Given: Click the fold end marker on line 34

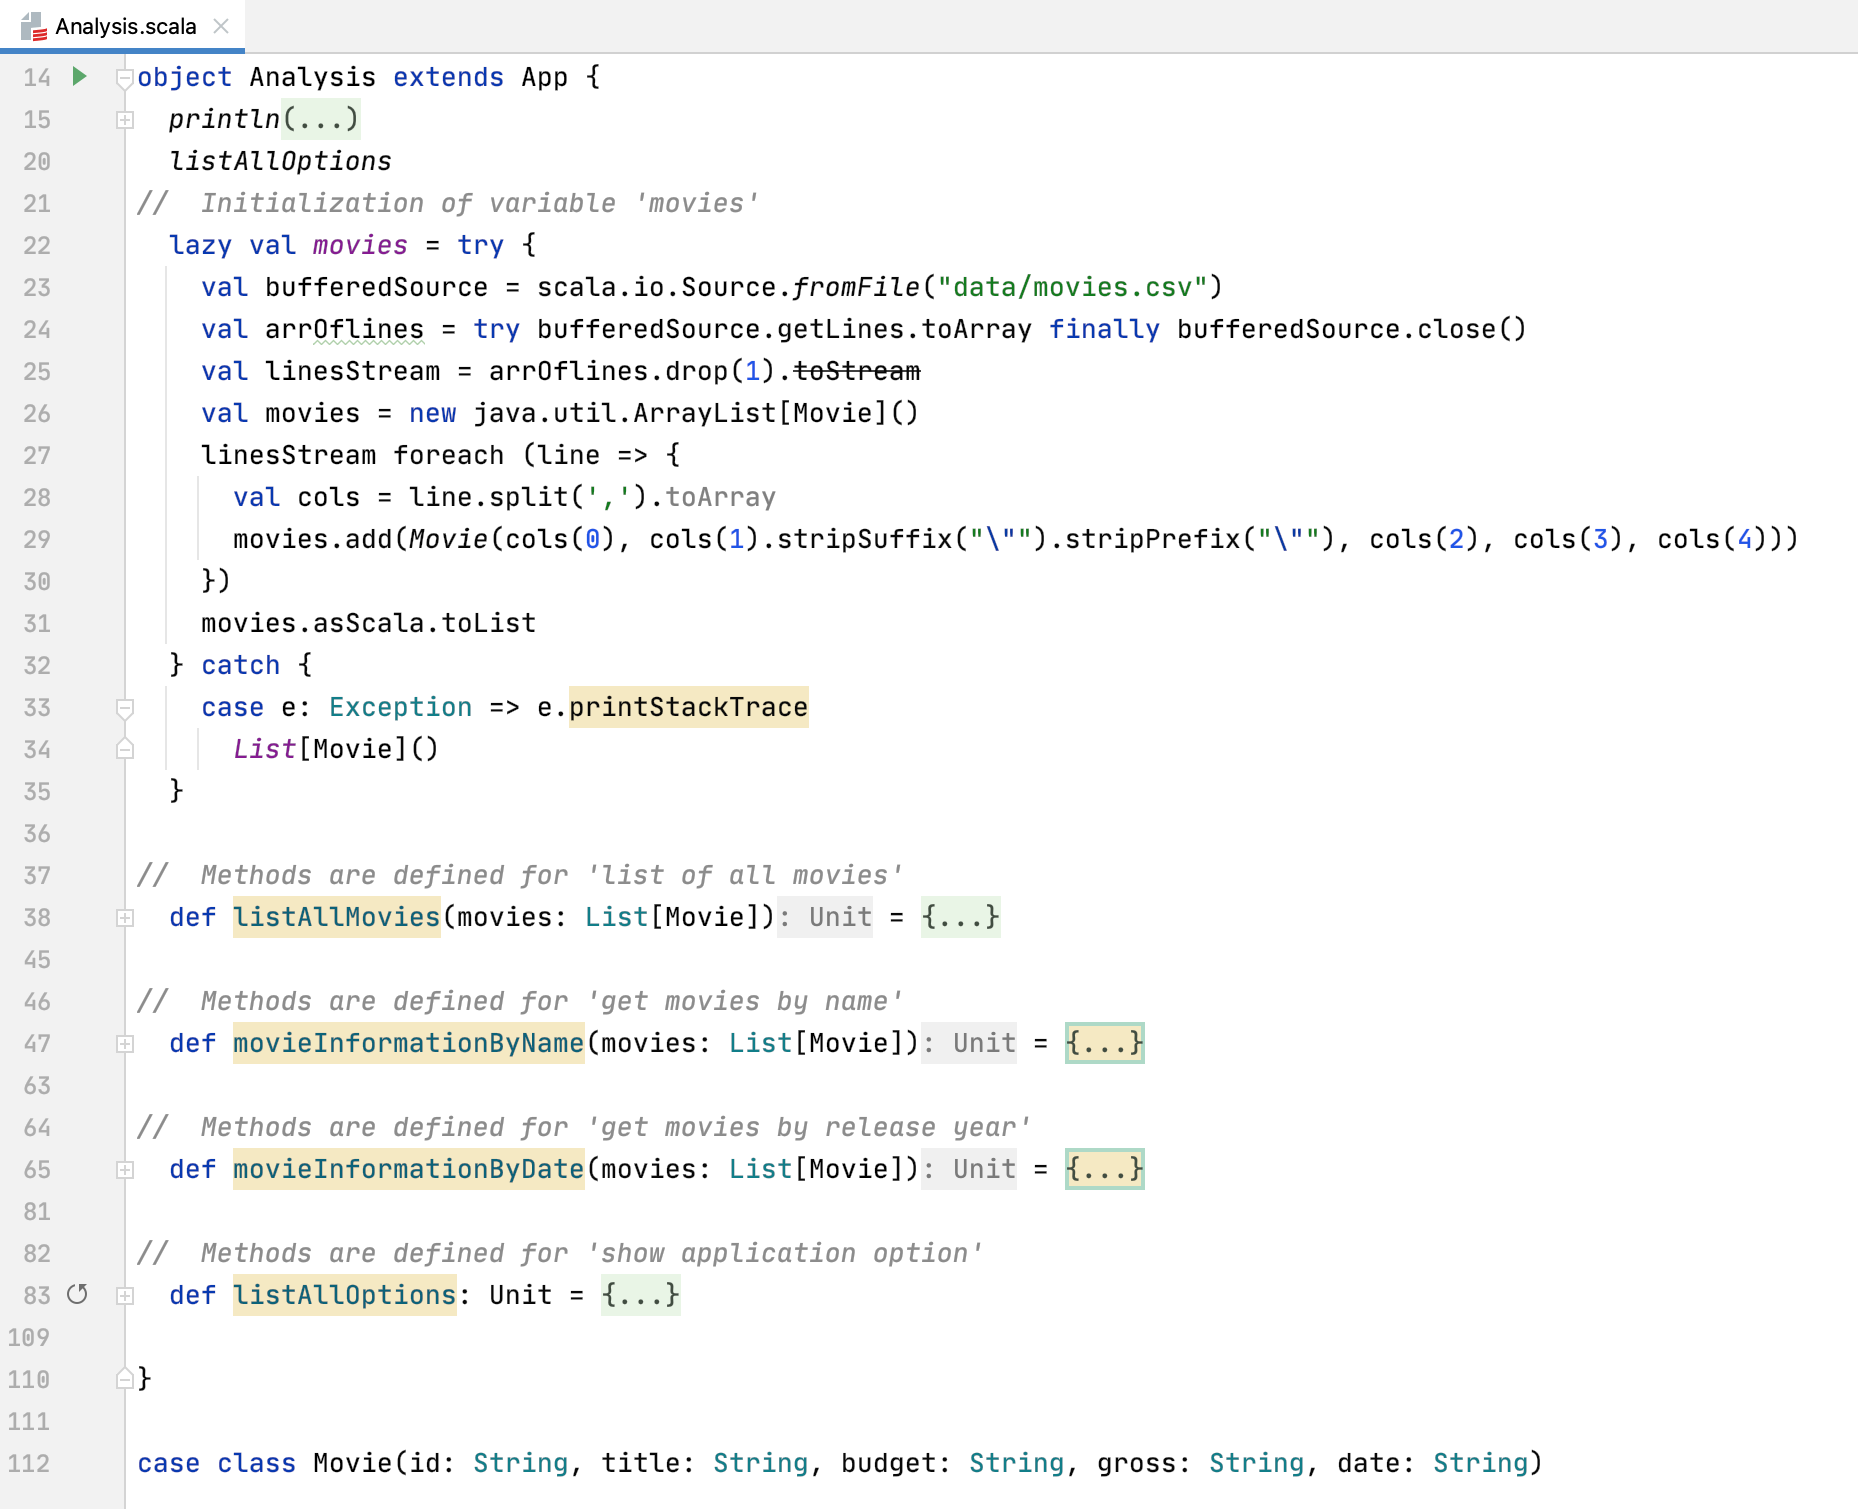Looking at the screenshot, I should point(125,749).
